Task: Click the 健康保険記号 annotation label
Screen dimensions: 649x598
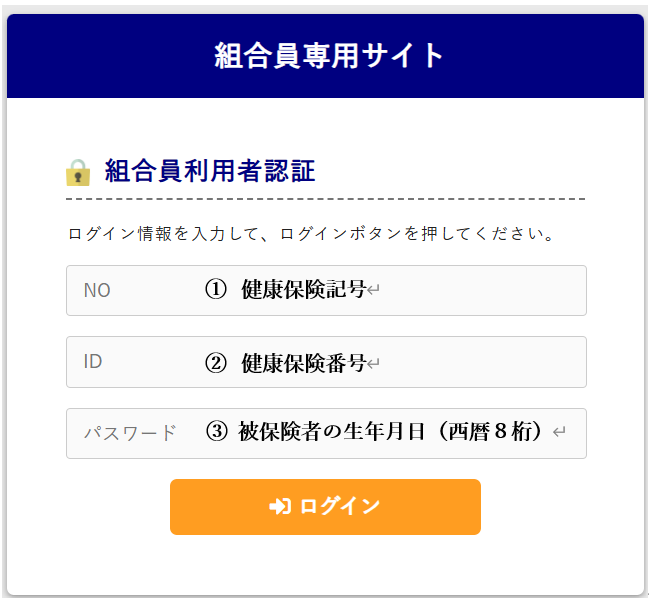Action: tap(304, 289)
